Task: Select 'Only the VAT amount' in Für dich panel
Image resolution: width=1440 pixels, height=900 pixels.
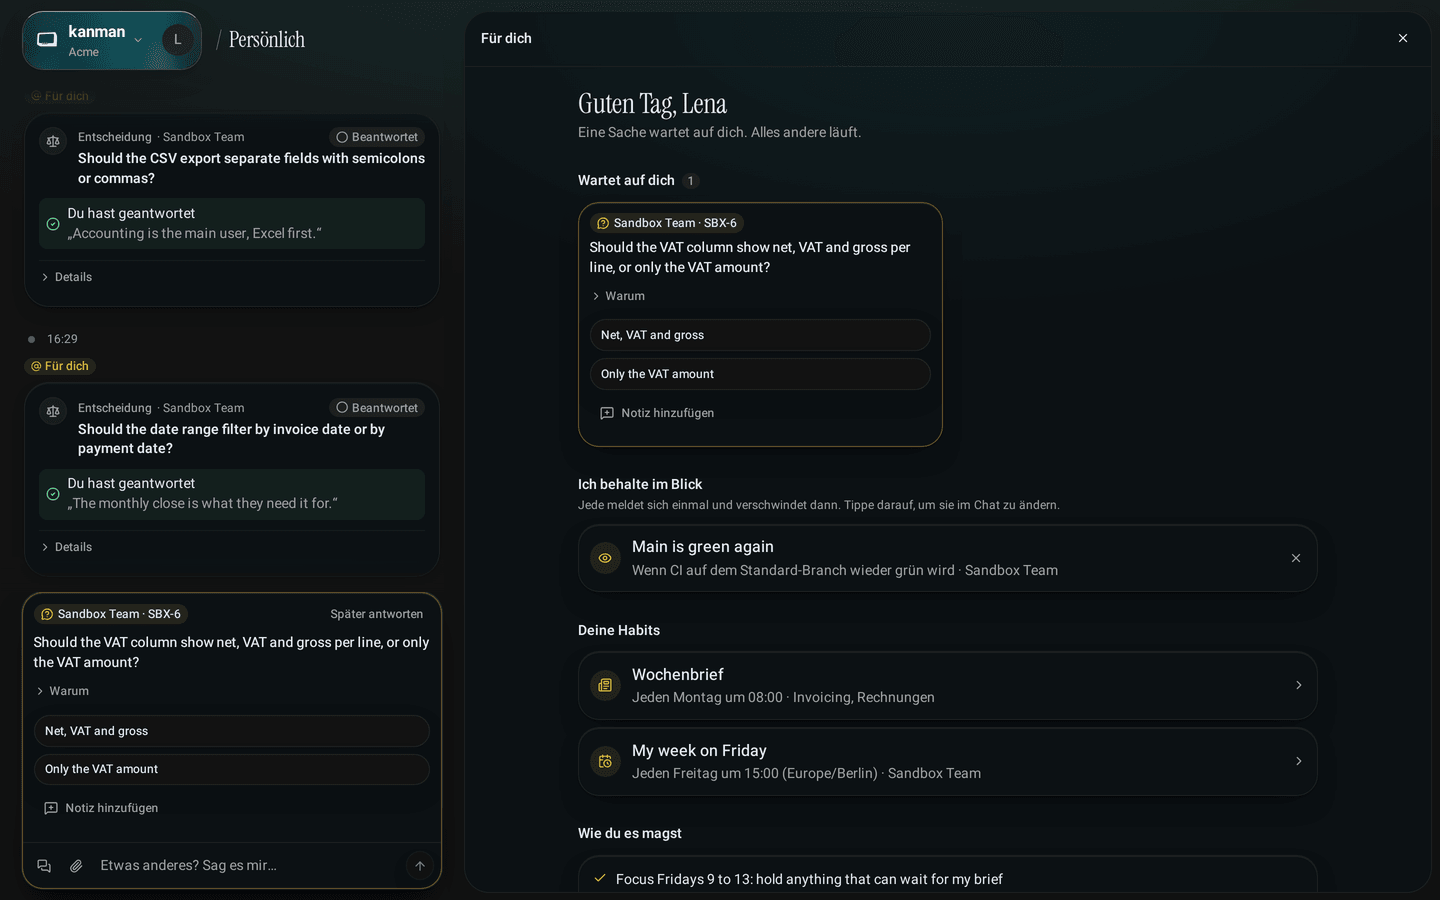Action: (x=760, y=374)
